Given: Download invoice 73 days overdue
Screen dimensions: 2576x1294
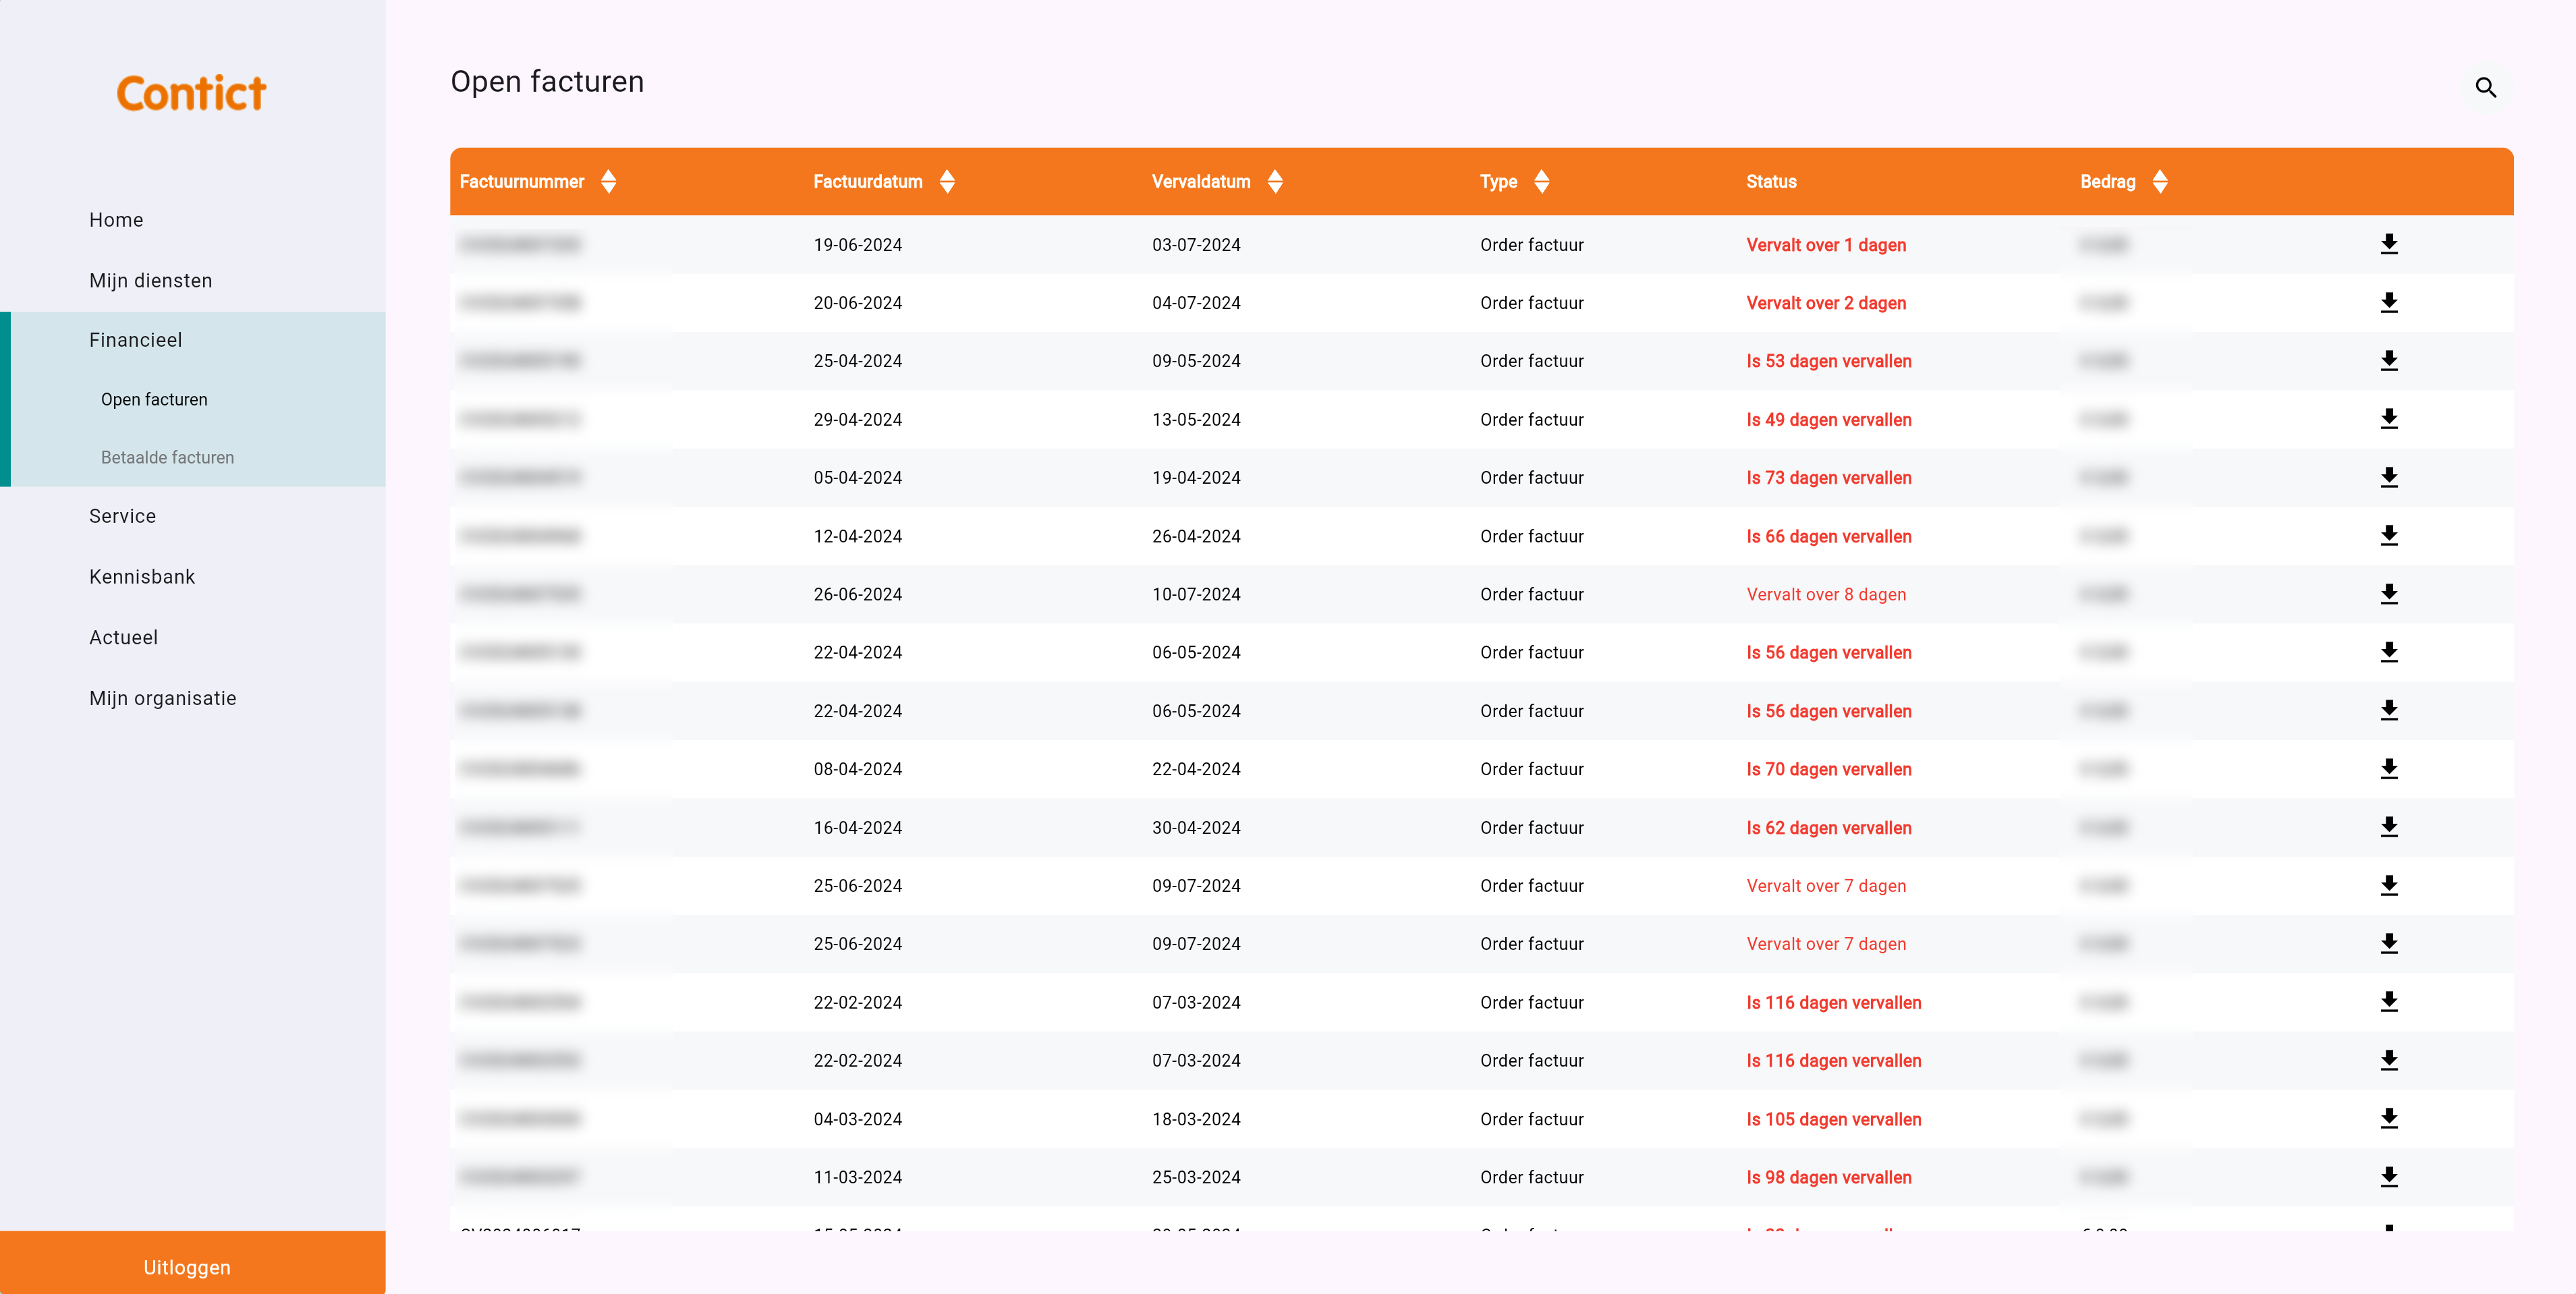Looking at the screenshot, I should pos(2388,477).
